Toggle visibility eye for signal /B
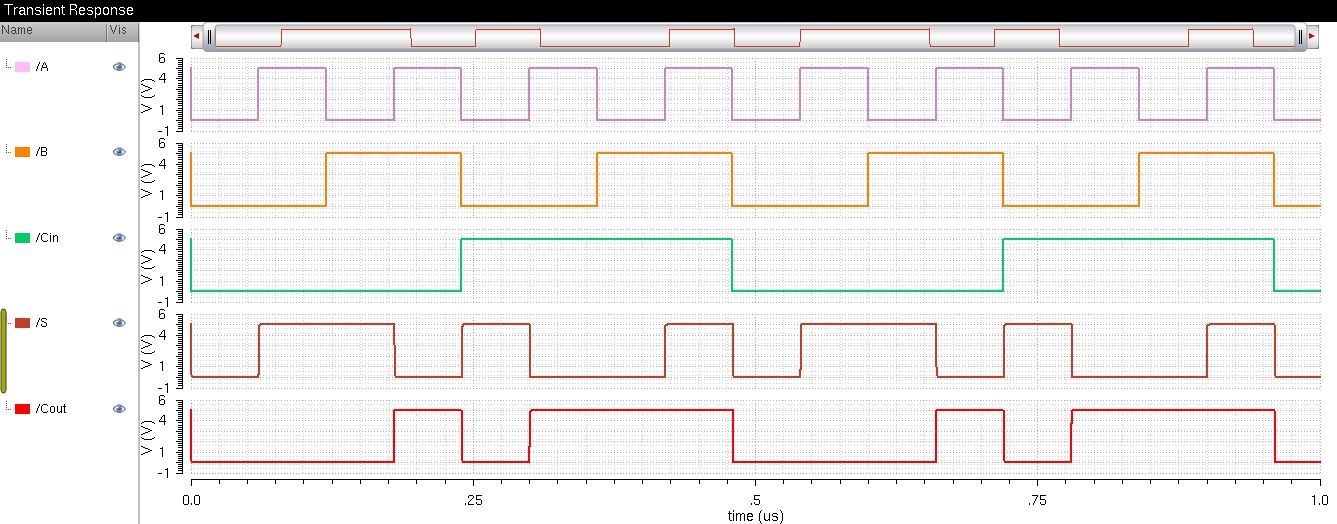This screenshot has height=524, width=1337. [x=119, y=152]
